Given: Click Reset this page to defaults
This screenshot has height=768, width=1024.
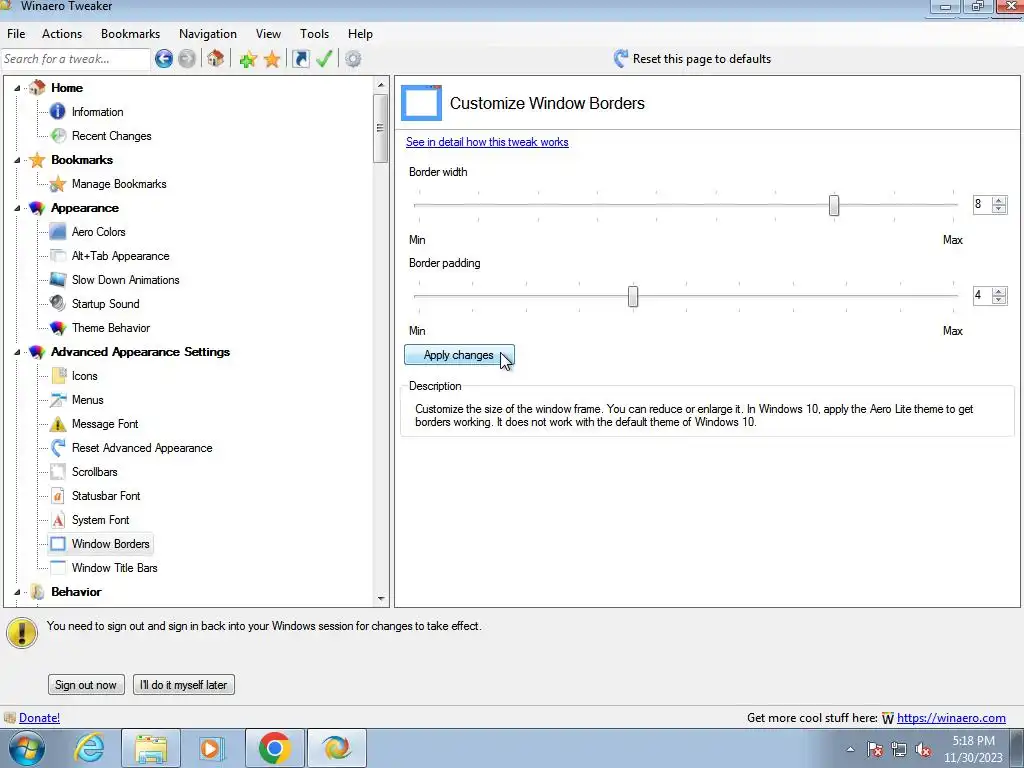Looking at the screenshot, I should (692, 59).
